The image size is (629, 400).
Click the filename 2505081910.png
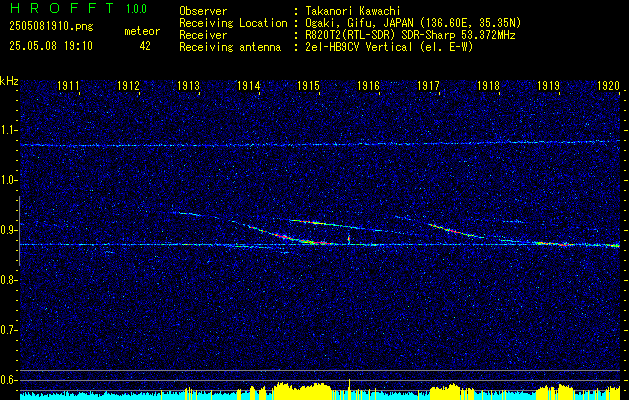(x=51, y=27)
